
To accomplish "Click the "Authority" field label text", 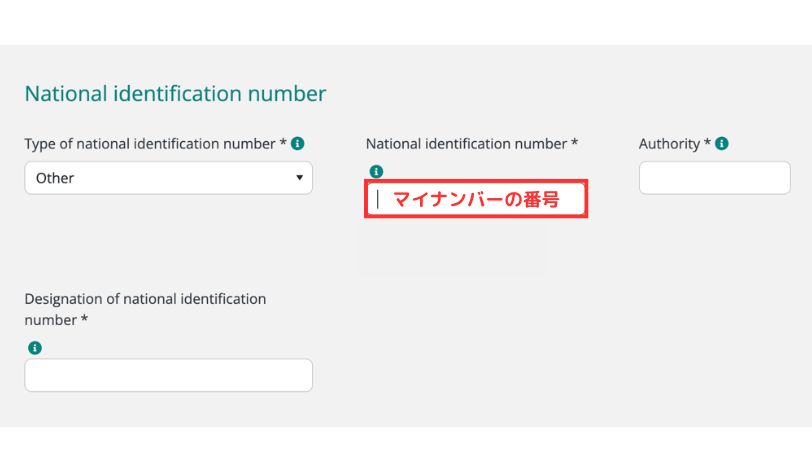I will coord(669,144).
